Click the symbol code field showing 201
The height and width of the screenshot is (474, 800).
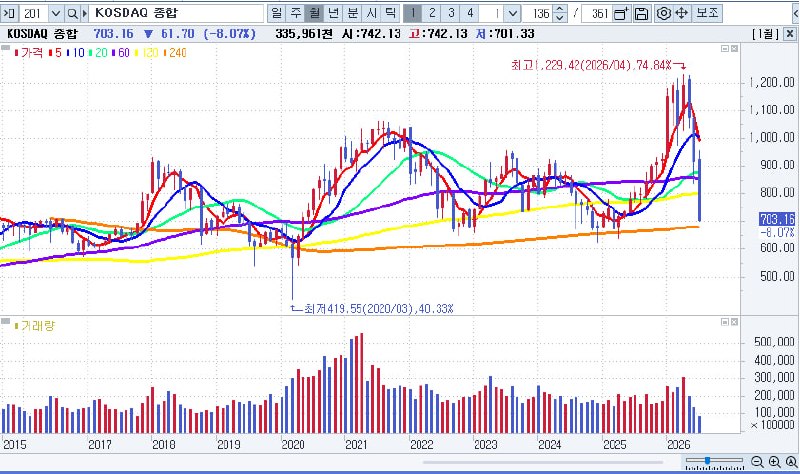pos(35,13)
